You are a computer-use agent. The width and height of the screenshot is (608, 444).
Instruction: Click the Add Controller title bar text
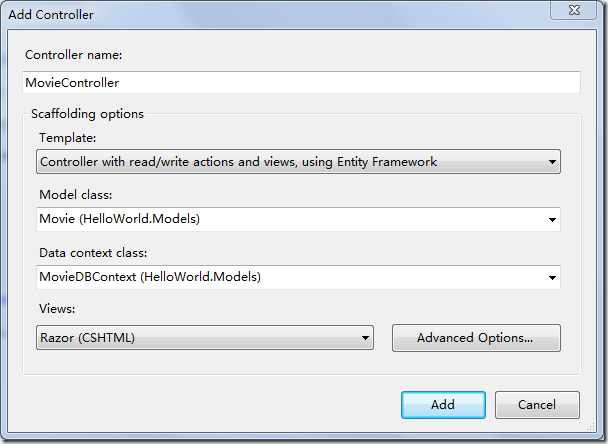coord(51,15)
